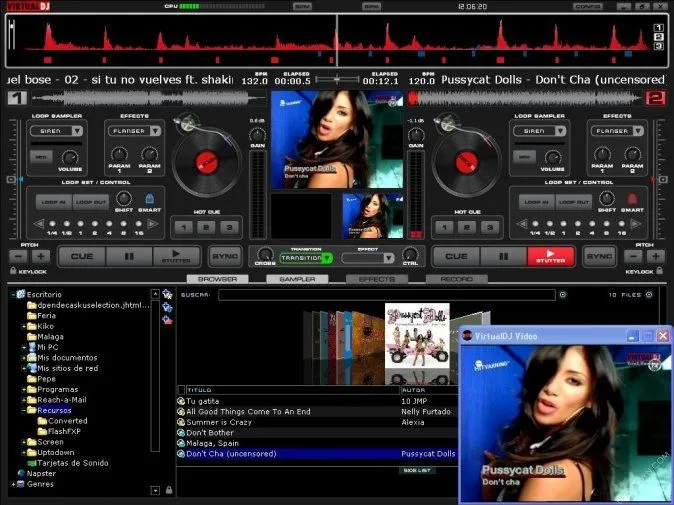
Task: Trigger deck 1 hot cue 3
Action: point(229,227)
